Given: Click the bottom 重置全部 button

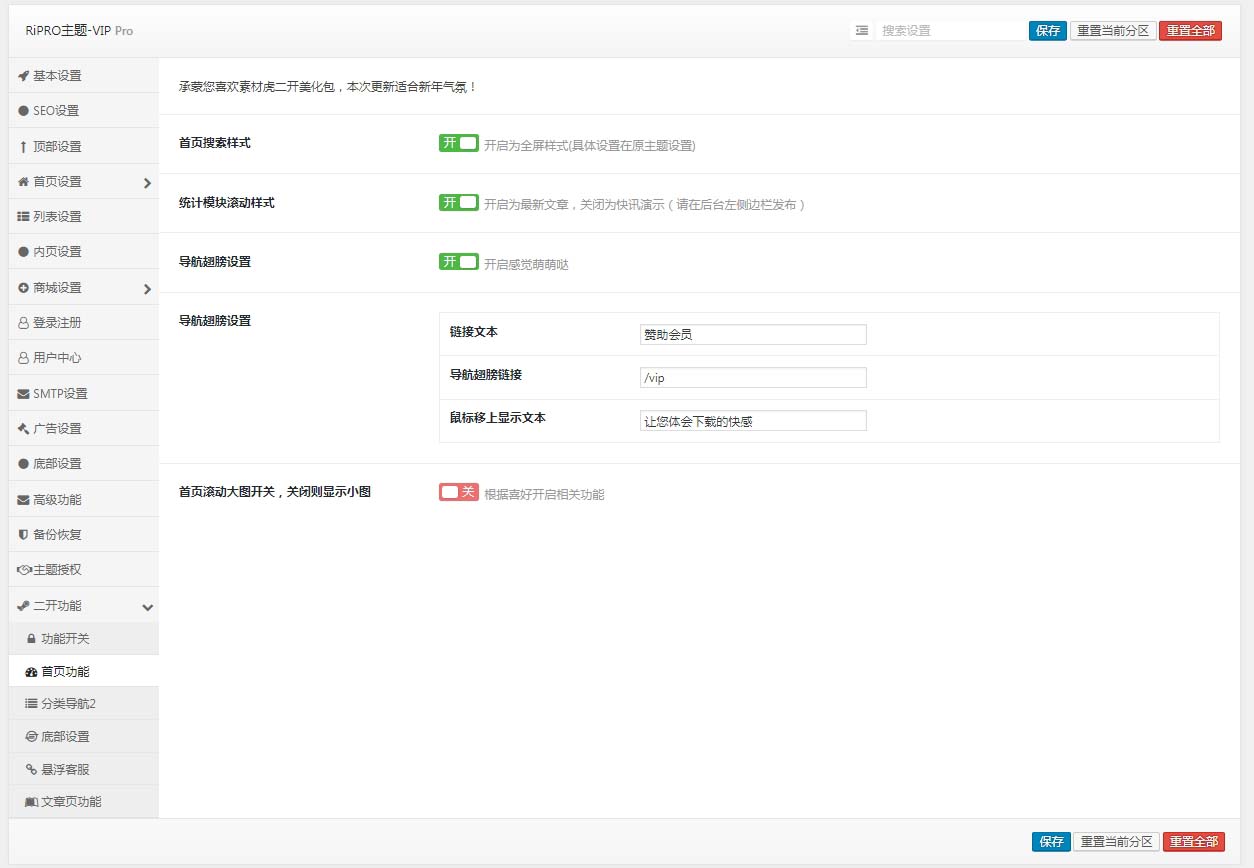Looking at the screenshot, I should point(1193,842).
